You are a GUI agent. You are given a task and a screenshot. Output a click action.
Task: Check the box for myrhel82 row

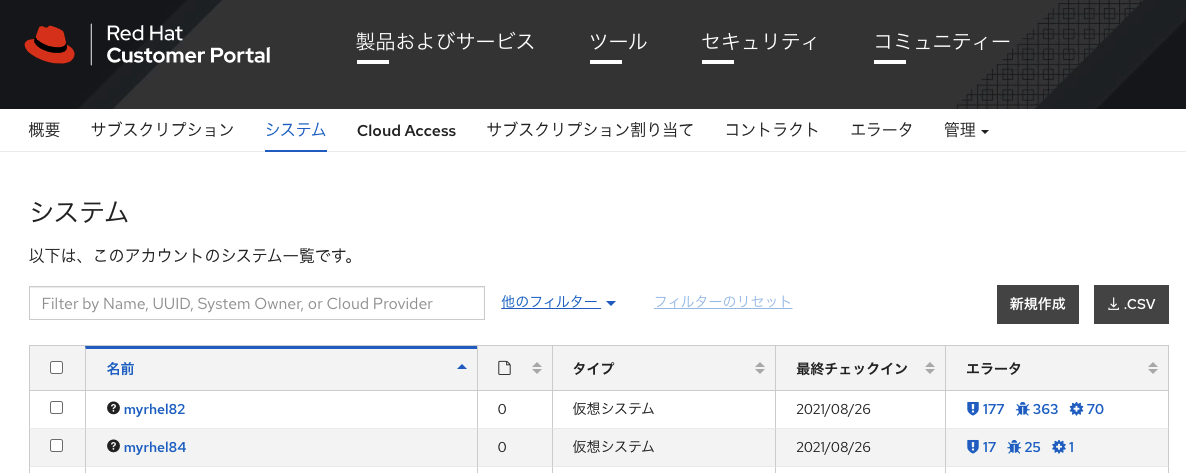click(56, 408)
